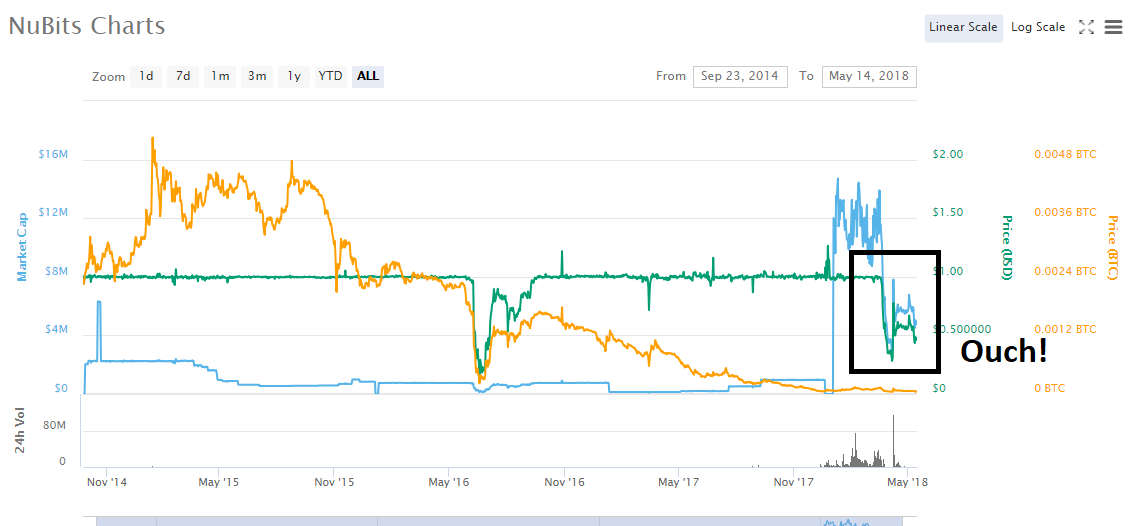The image size is (1129, 526).
Task: Click the Nov '17 date label
Action: (792, 481)
